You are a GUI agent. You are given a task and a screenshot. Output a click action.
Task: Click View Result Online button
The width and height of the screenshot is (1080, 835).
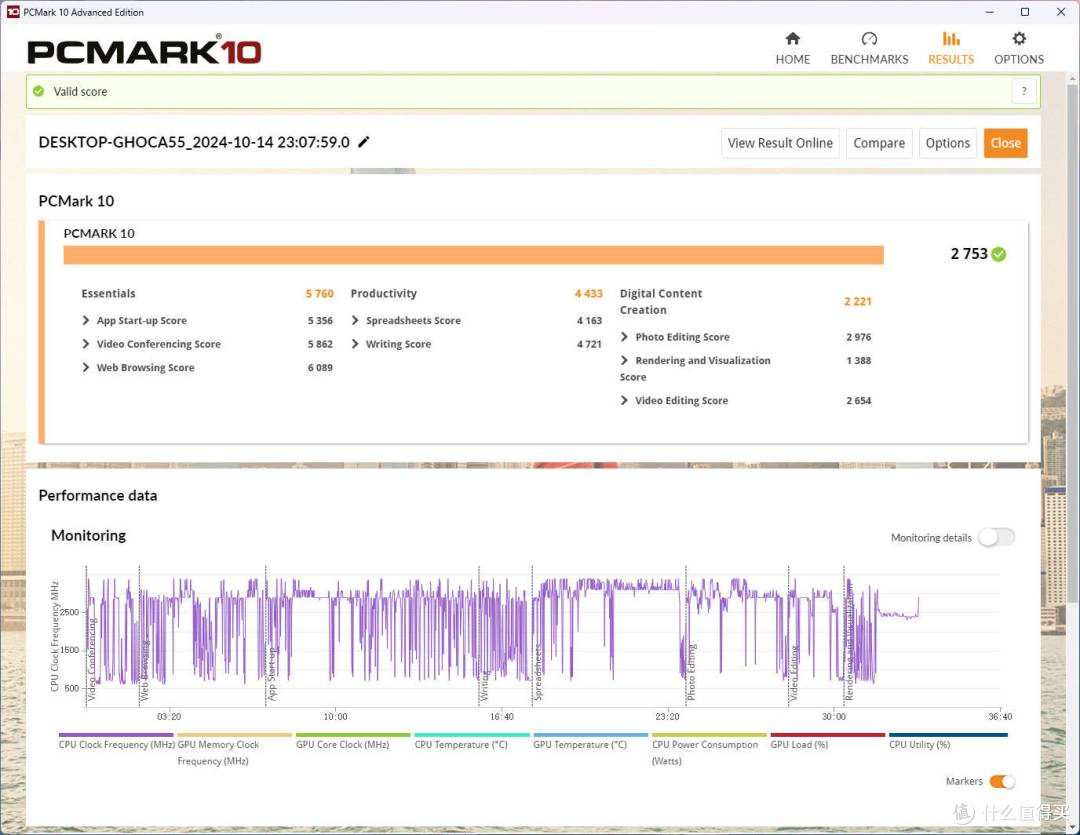(x=780, y=143)
